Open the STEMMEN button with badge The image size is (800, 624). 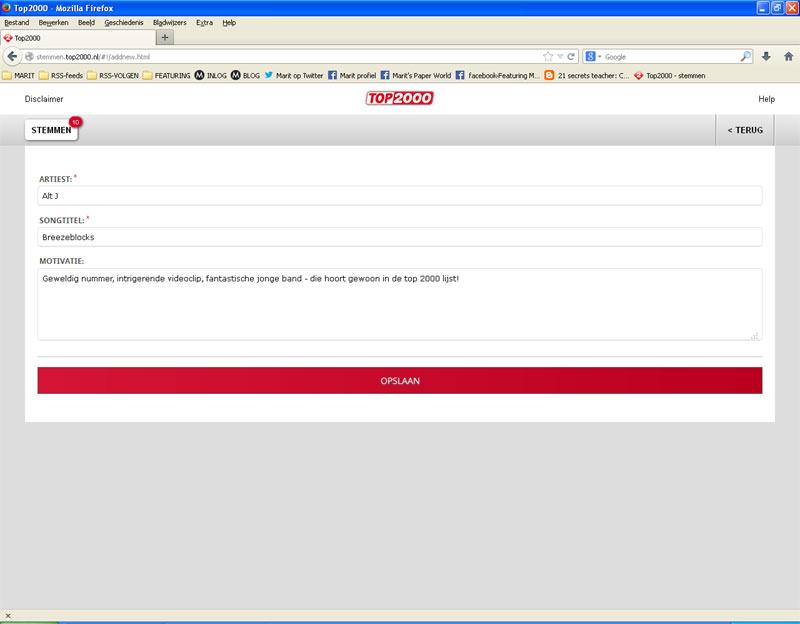[x=51, y=130]
